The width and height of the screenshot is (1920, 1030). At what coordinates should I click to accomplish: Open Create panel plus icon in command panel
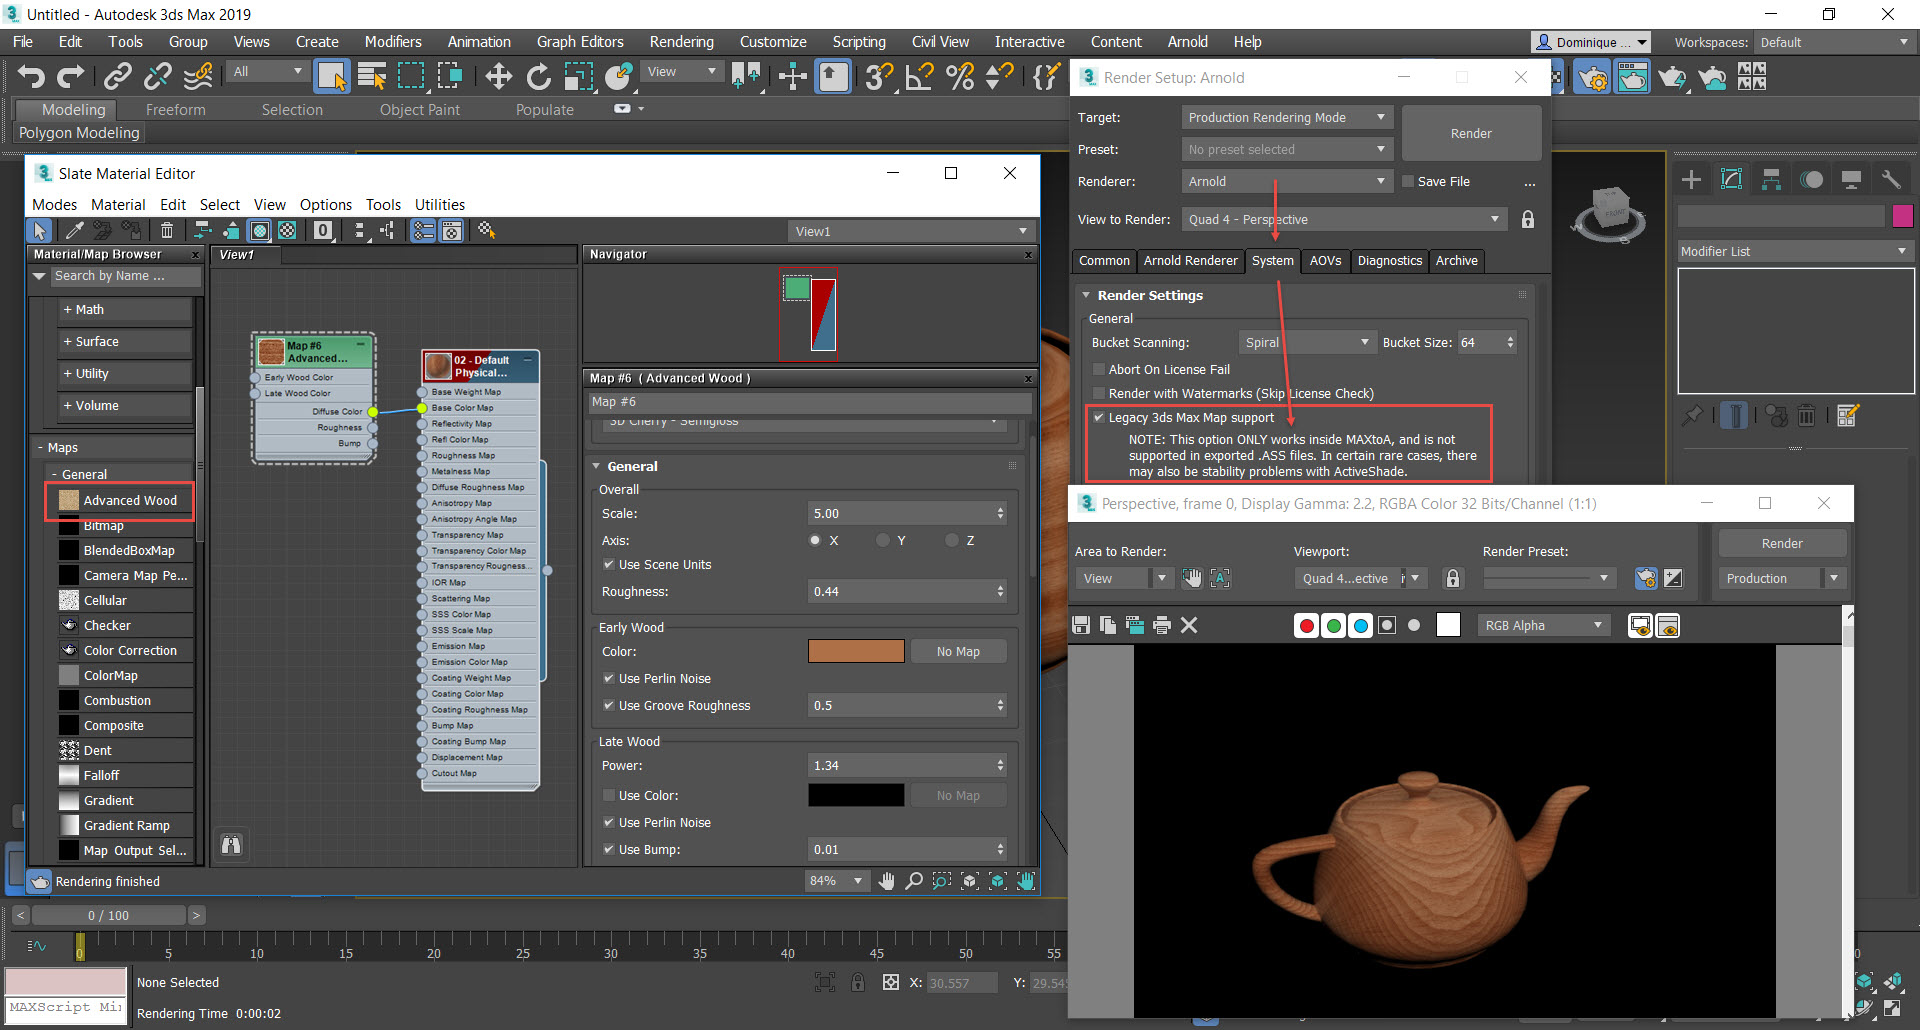(1691, 180)
